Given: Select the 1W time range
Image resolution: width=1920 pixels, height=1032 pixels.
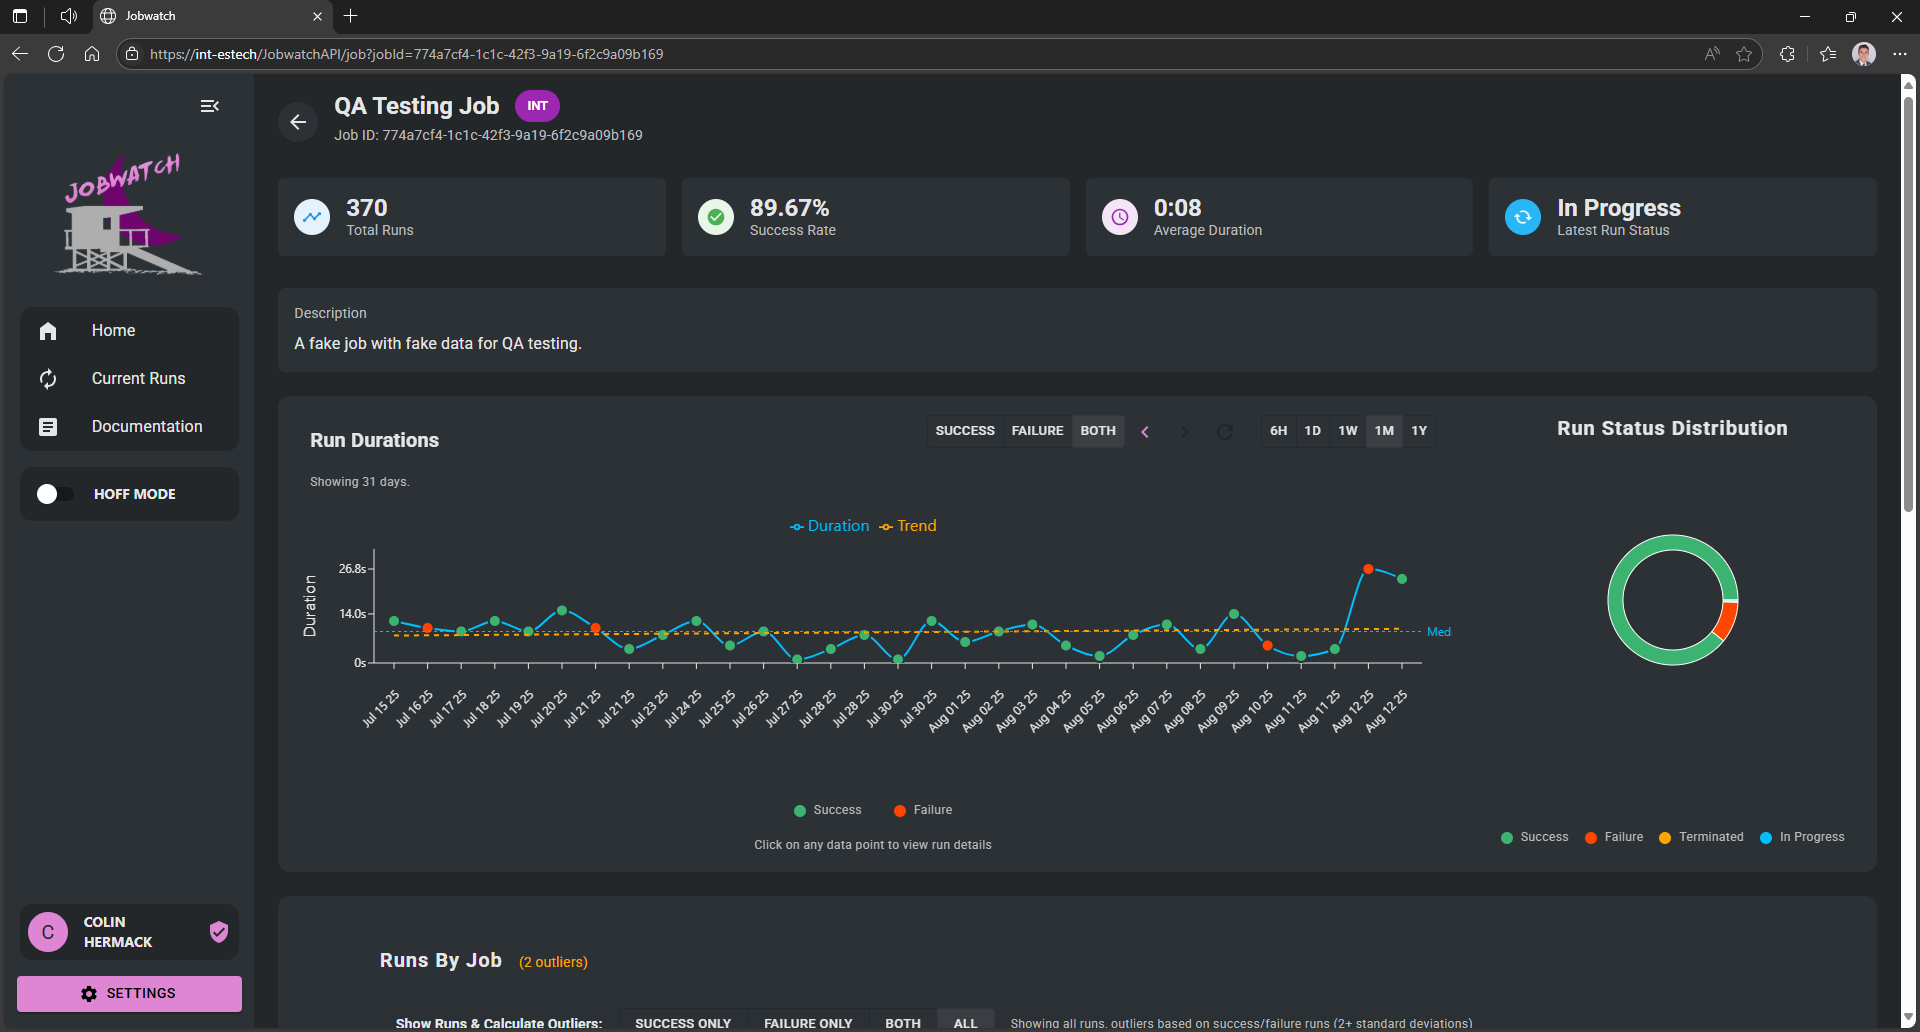Looking at the screenshot, I should [x=1347, y=431].
